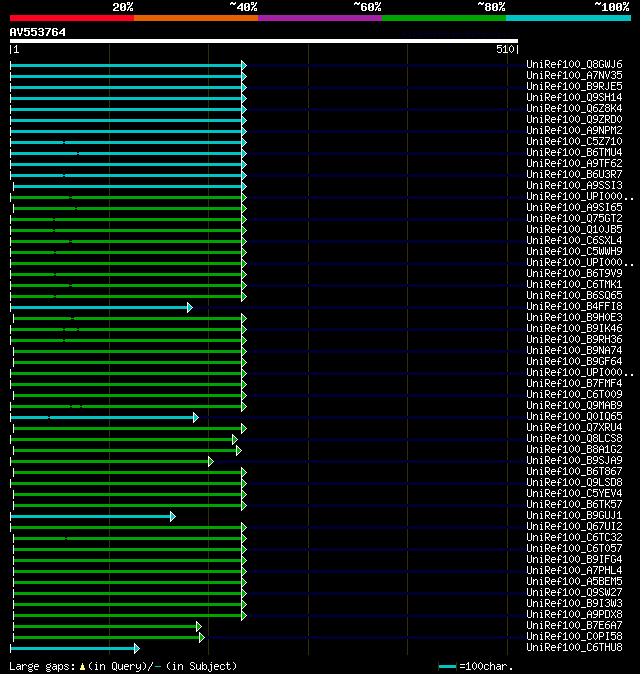Click the cyan arrowhead on B9GUJ1 row

click(x=172, y=516)
